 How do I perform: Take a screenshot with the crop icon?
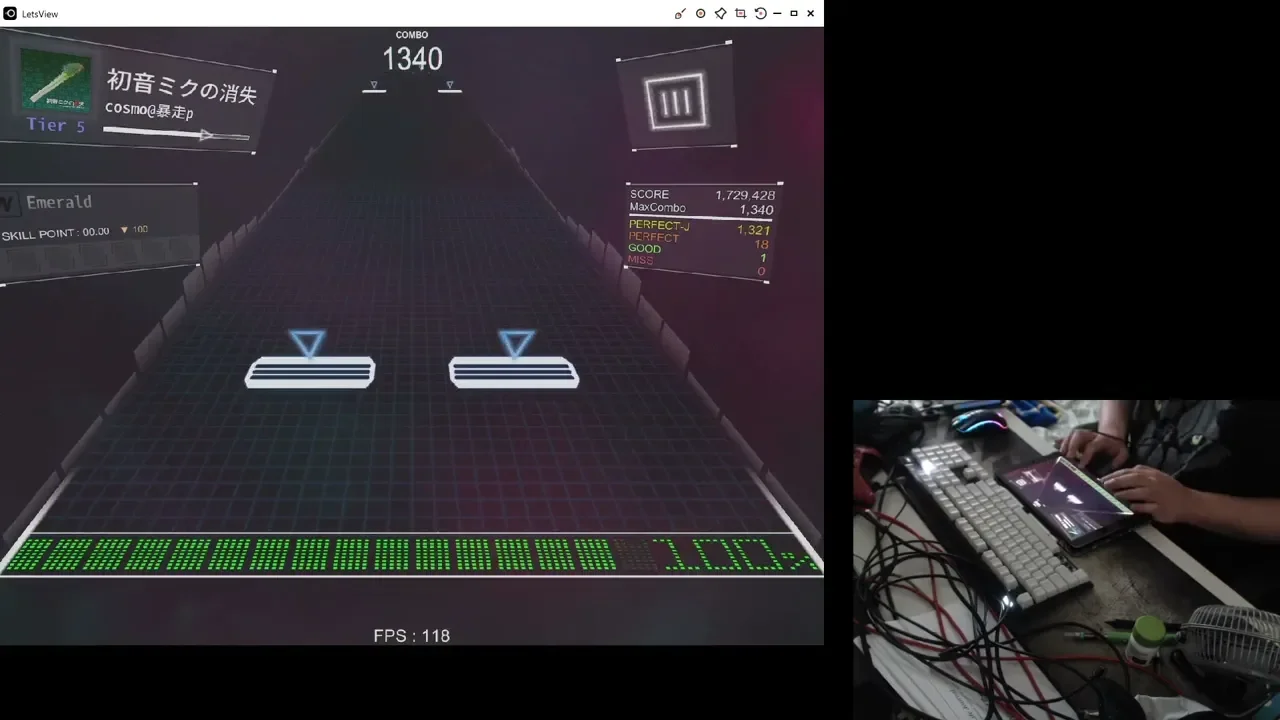tap(741, 14)
